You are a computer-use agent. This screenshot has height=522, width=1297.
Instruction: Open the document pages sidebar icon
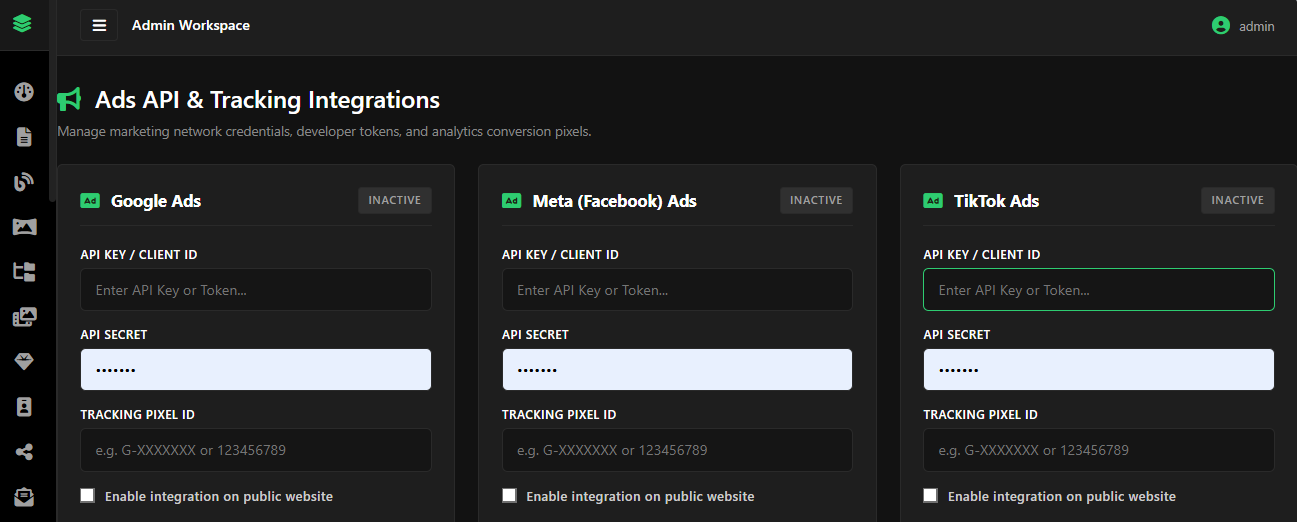24,137
